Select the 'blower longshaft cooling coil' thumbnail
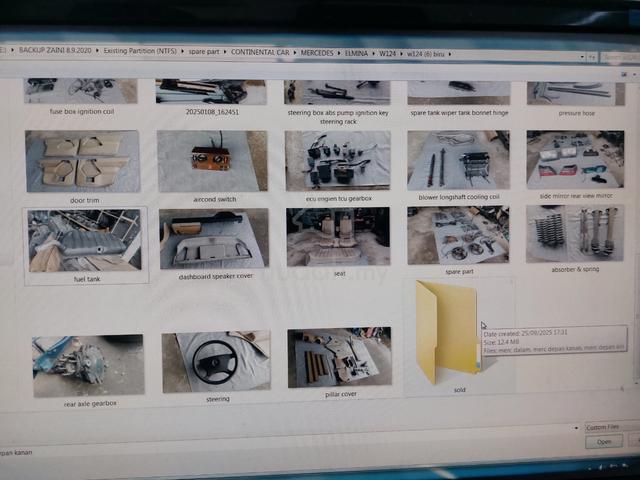640x480 pixels. 458,160
